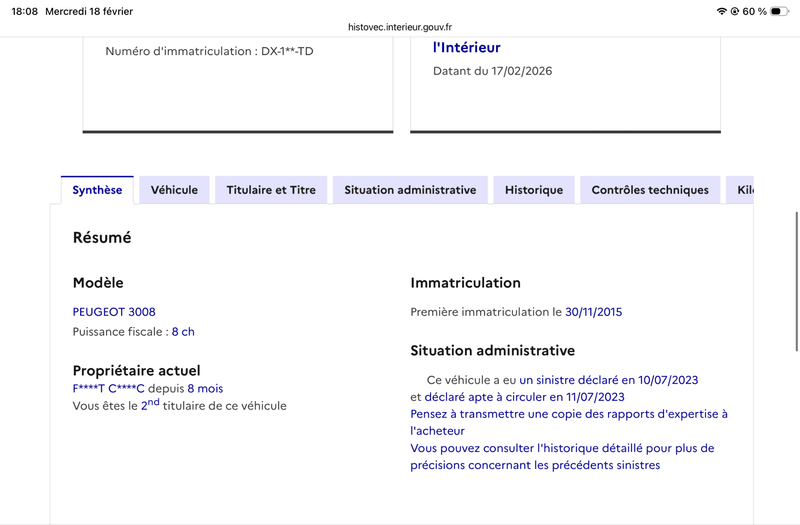Tap the Wi-Fi status icon
800x525 pixels.
pyautogui.click(x=721, y=11)
